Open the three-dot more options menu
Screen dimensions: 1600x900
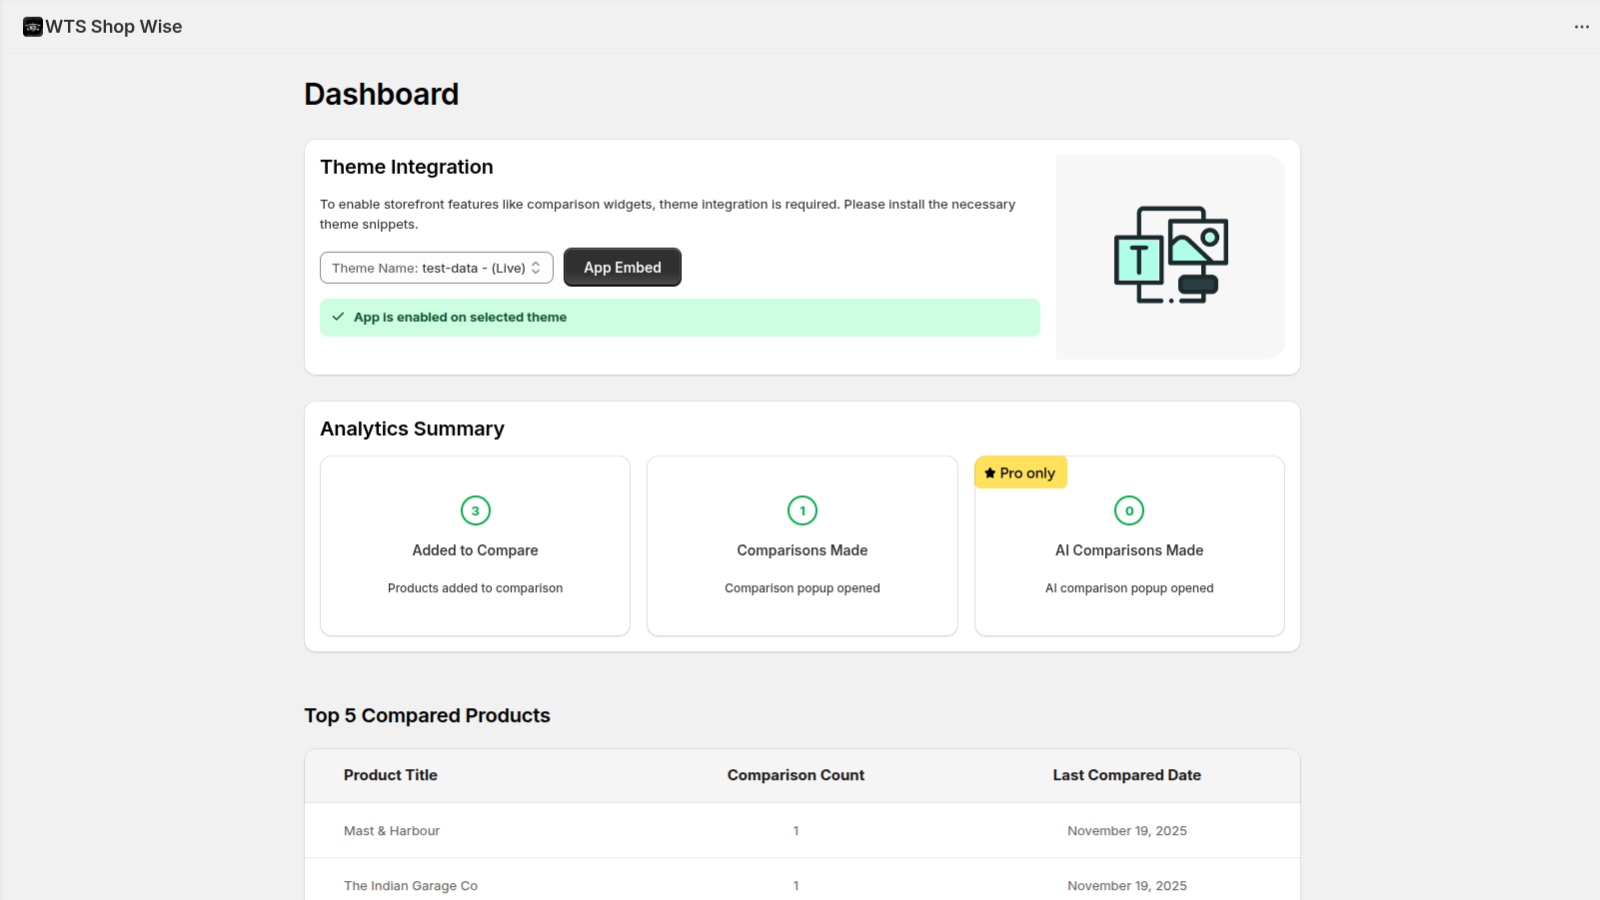pyautogui.click(x=1581, y=27)
